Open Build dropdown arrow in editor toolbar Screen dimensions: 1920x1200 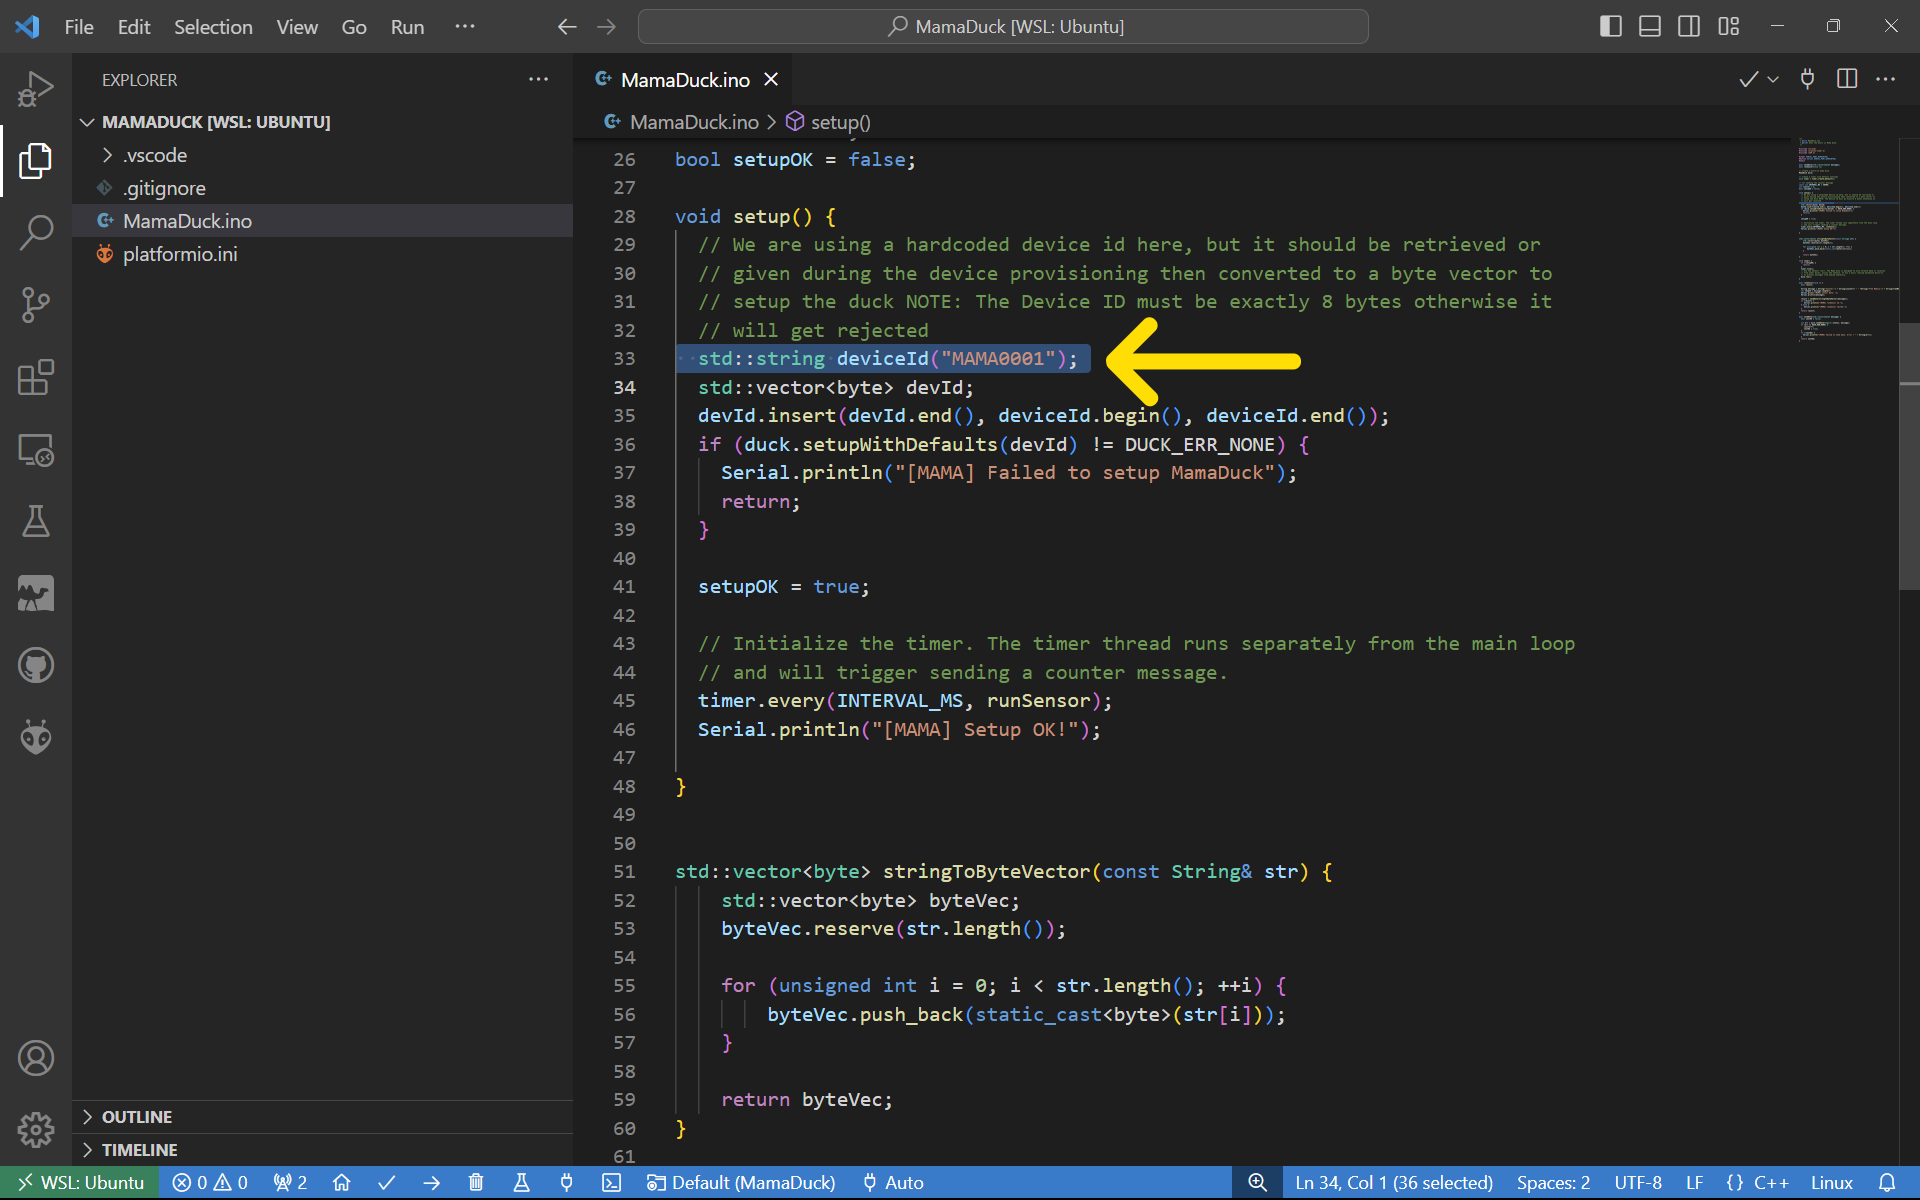(1773, 79)
